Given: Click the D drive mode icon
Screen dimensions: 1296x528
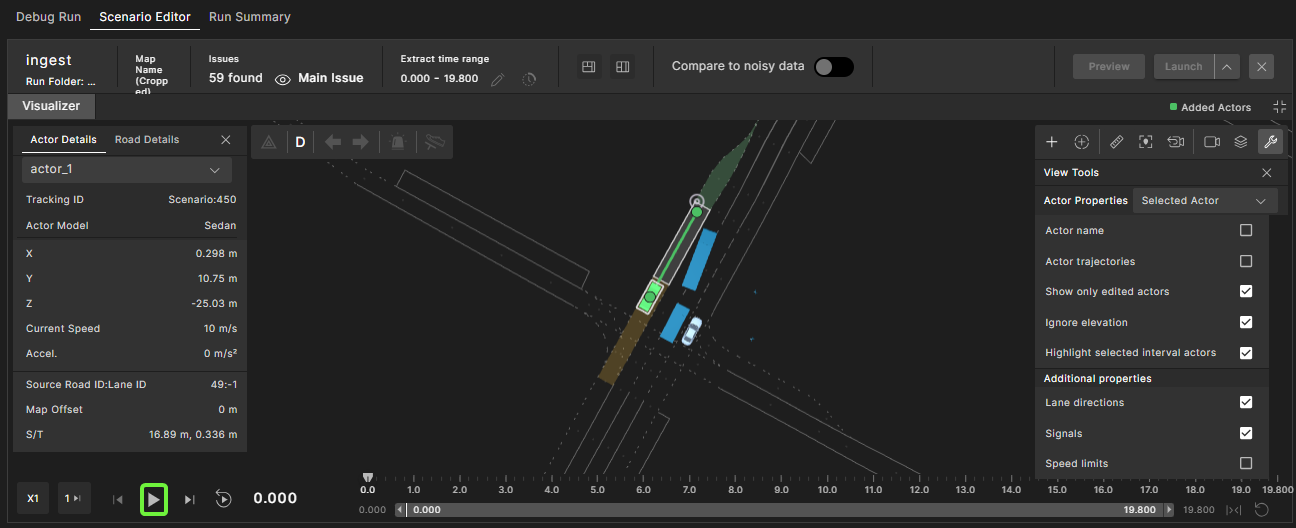Looking at the screenshot, I should click(300, 142).
